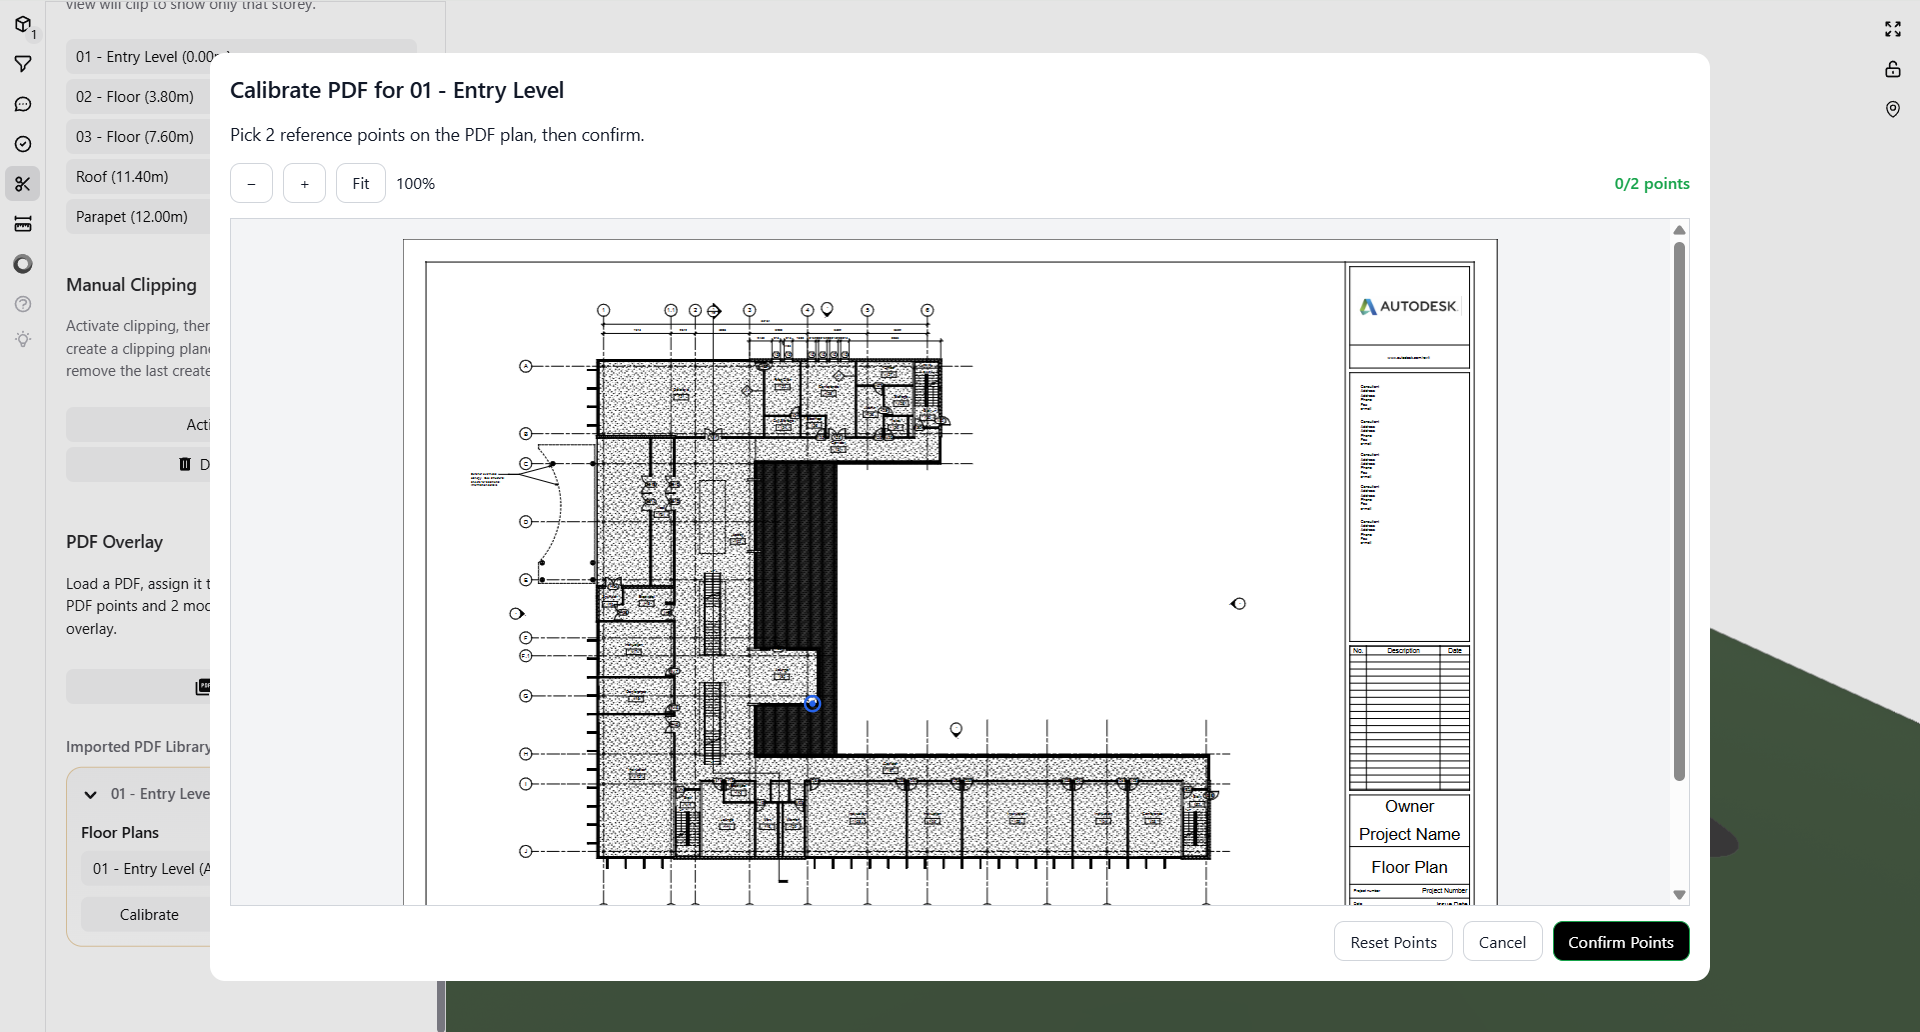Toggle the lightbulb theme icon

coord(23,339)
